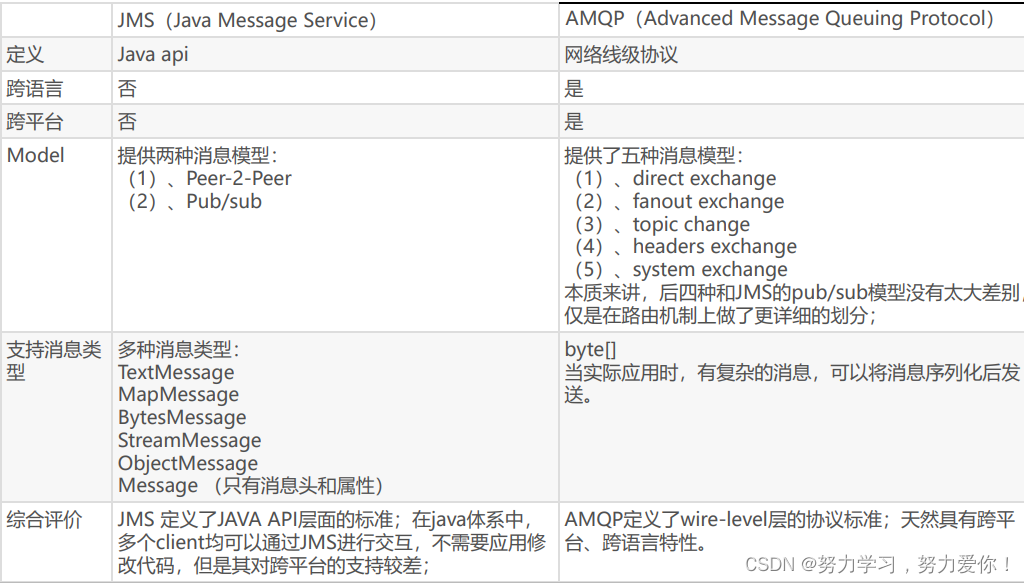Click the 'fanout exchange' entry

click(708, 202)
